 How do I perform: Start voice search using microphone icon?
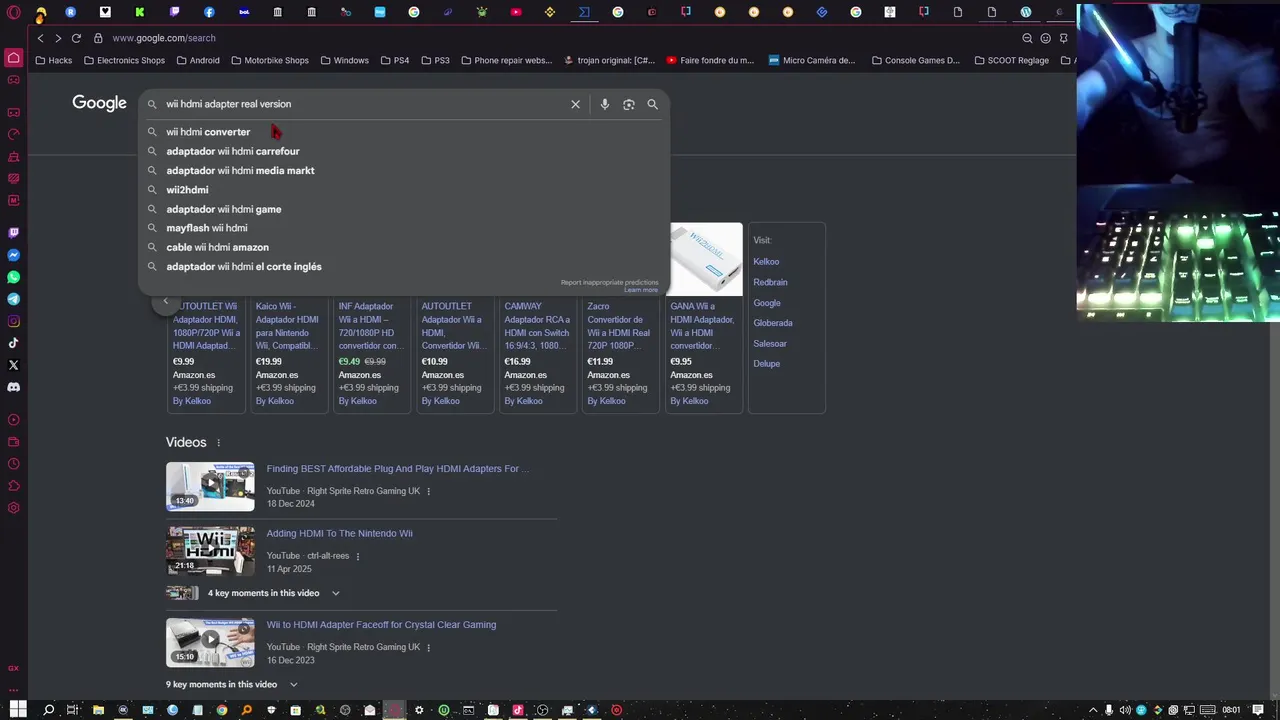tap(604, 104)
